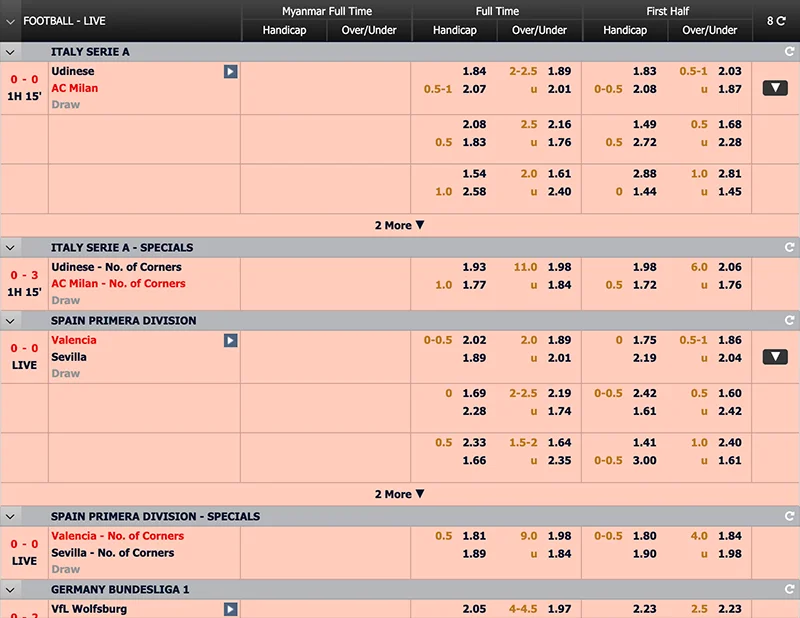Select the Full Time Over/Under column header
This screenshot has height=618, width=800.
coord(539,30)
